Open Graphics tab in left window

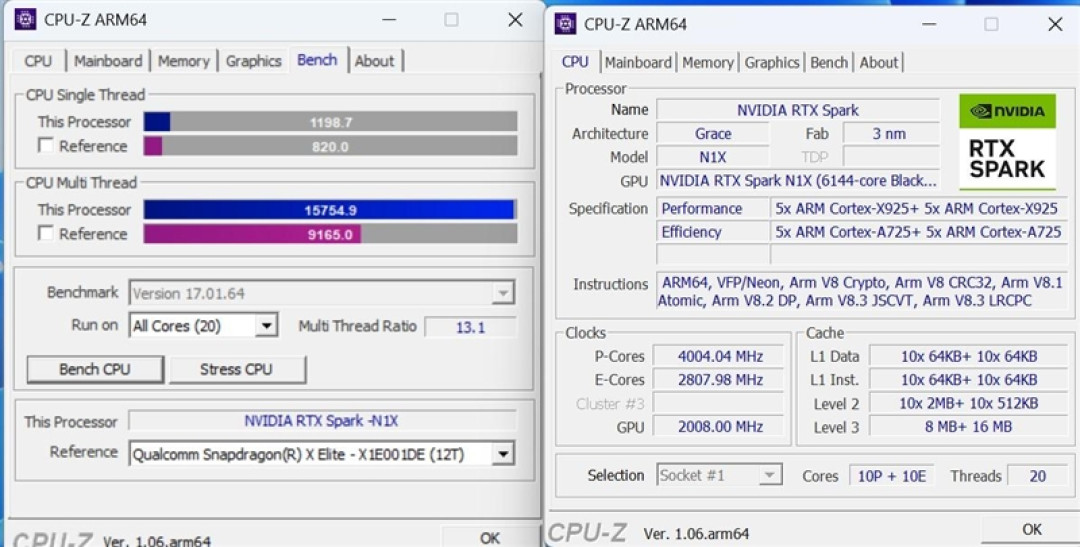coord(253,61)
